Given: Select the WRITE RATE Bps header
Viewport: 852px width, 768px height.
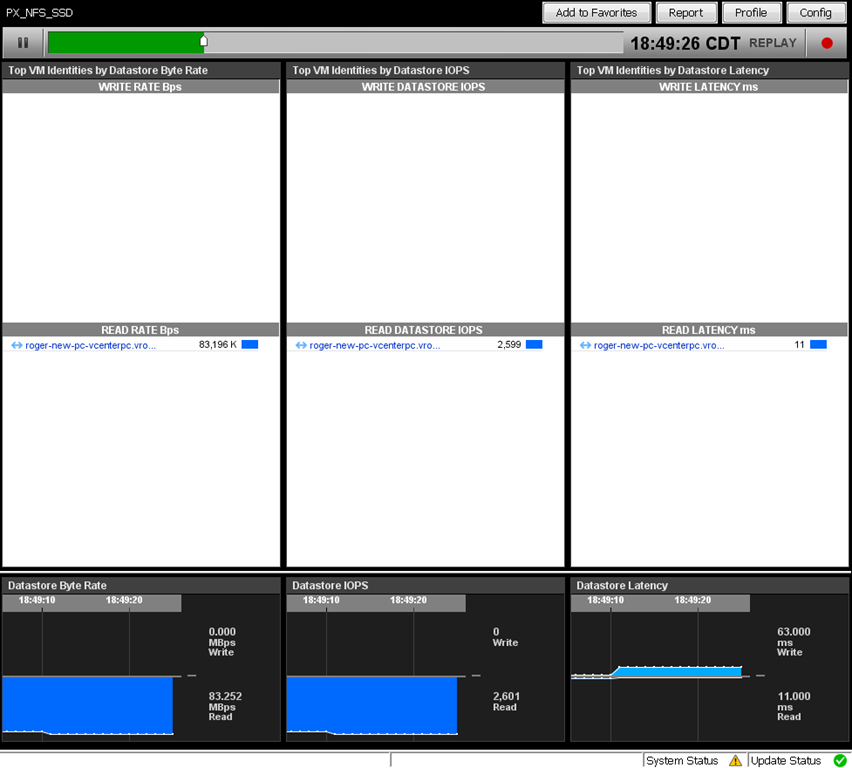Looking at the screenshot, I should tap(140, 87).
